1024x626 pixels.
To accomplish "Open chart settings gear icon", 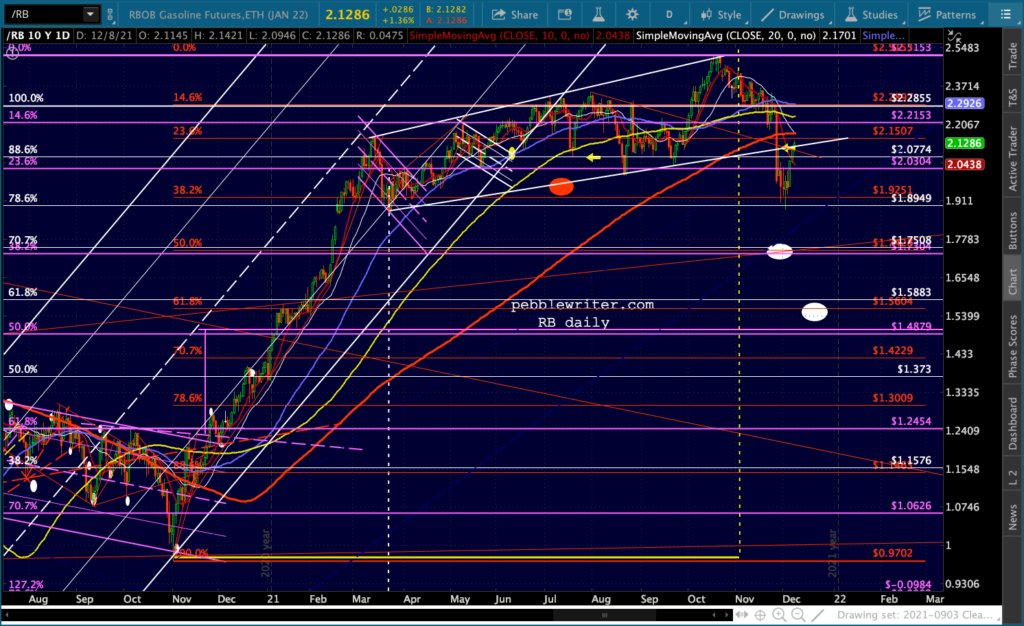I will pyautogui.click(x=632, y=14).
